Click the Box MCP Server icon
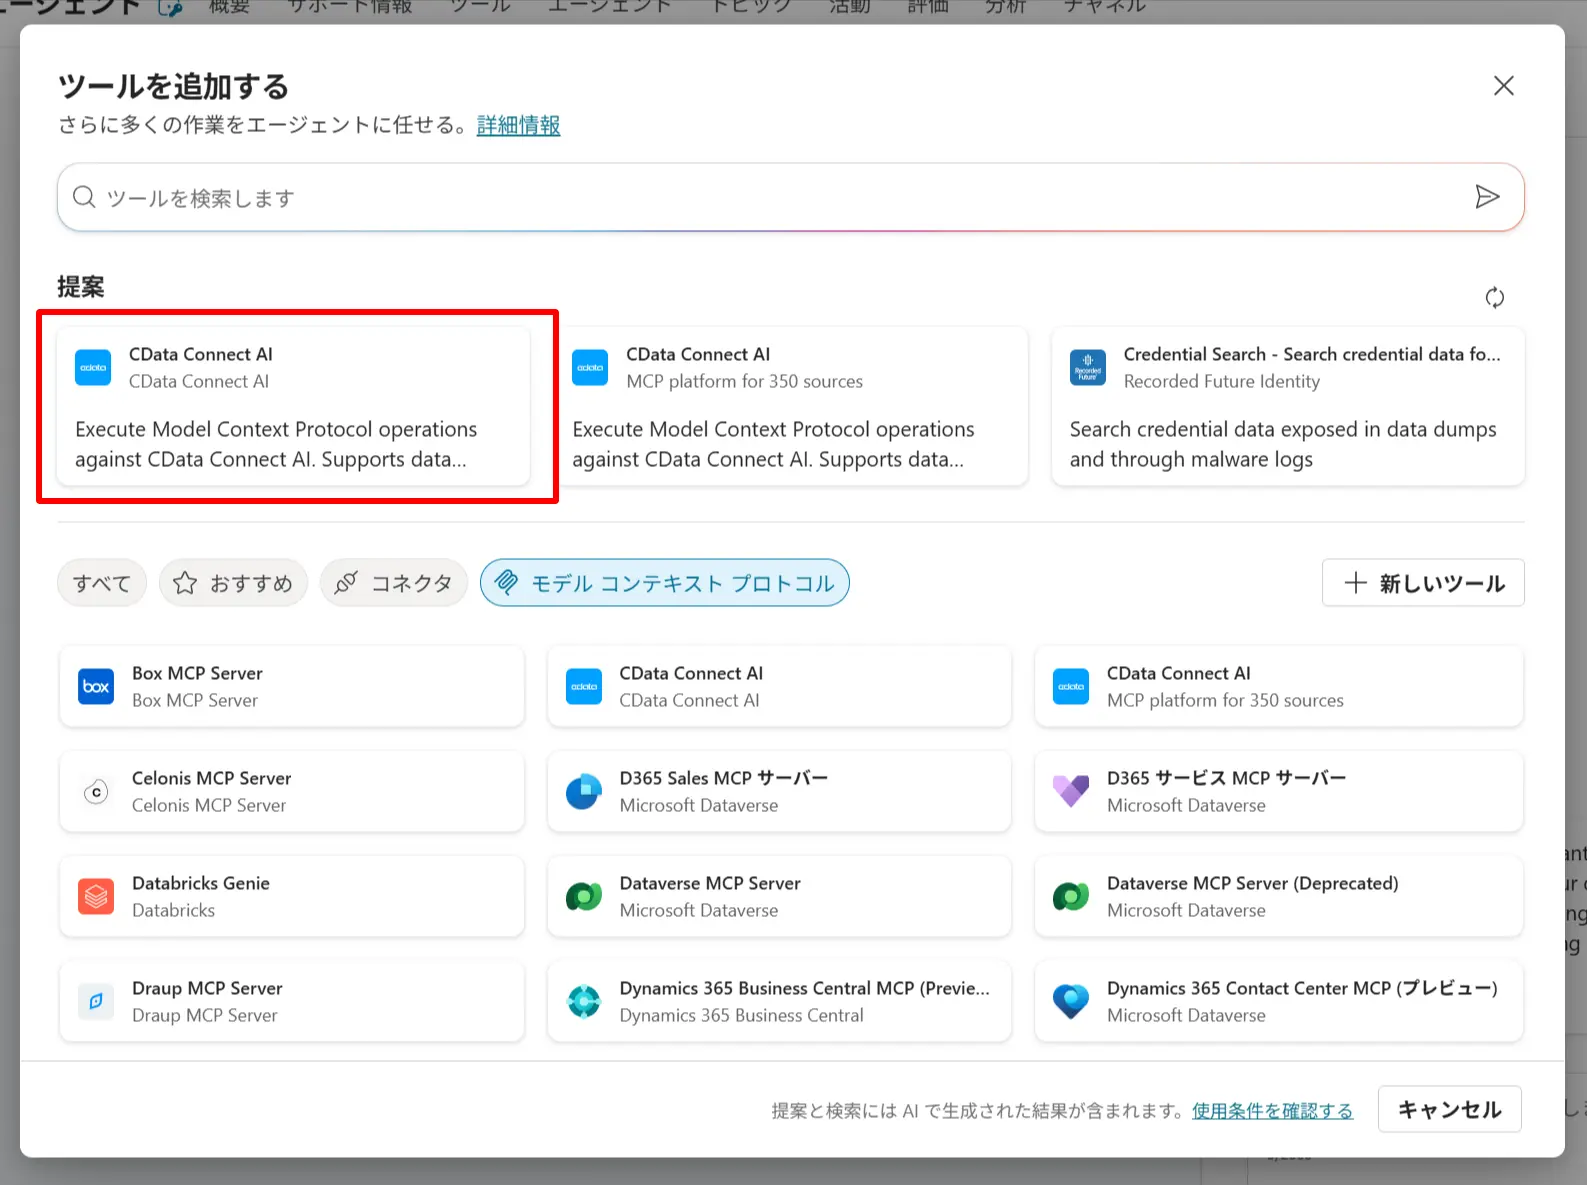The image size is (1587, 1185). point(96,687)
